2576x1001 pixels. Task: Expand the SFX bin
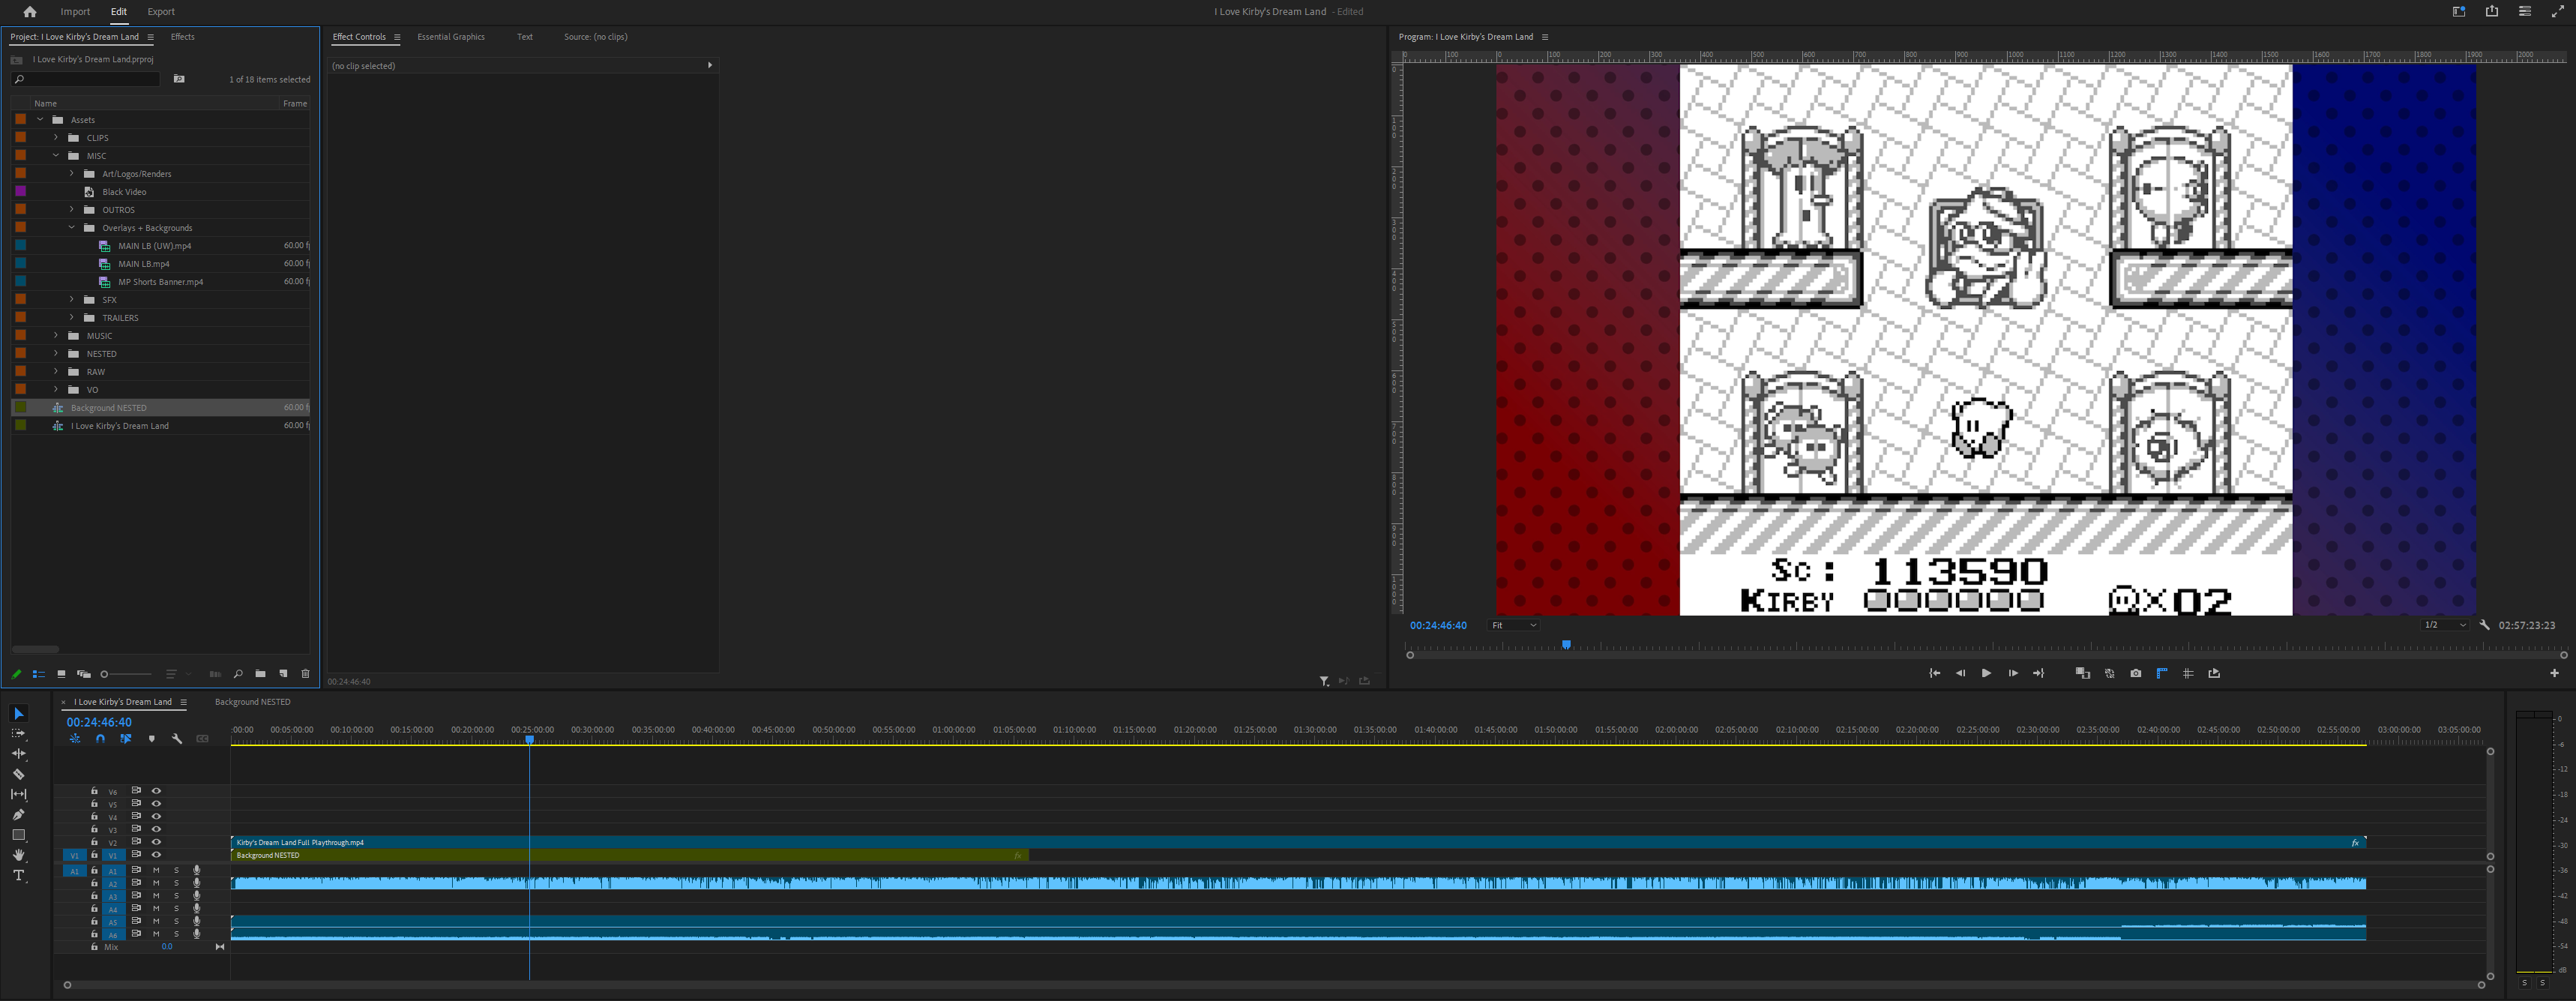[x=72, y=300]
